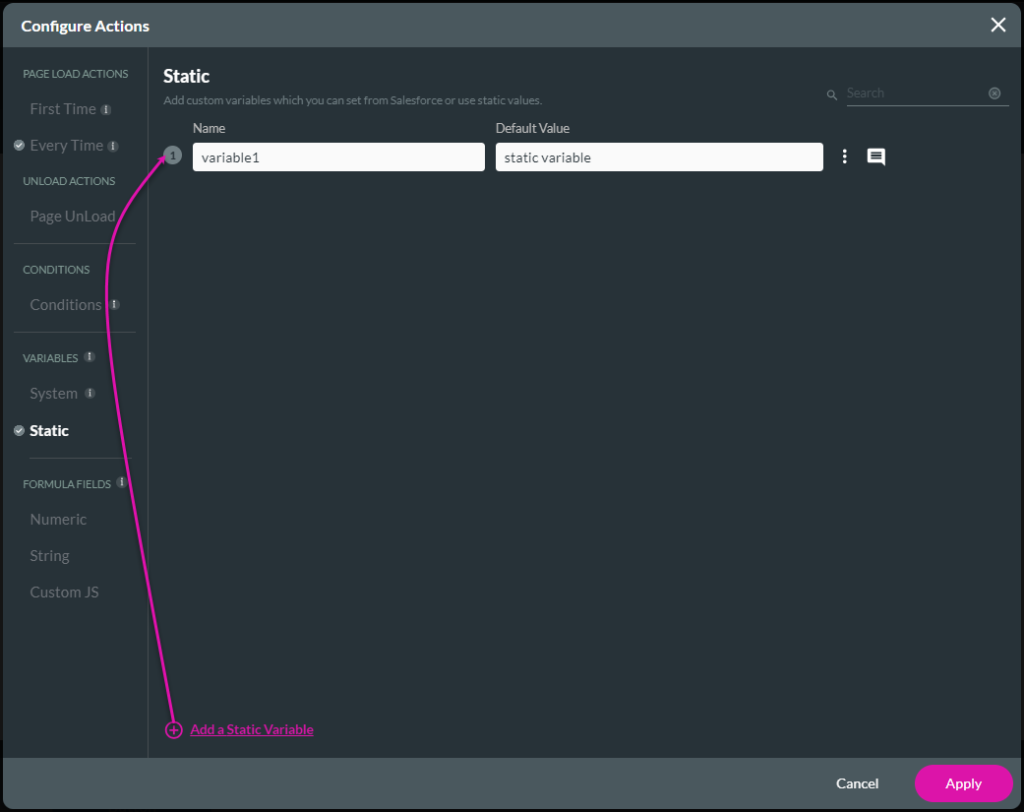Click the info icon next to System
Screen dimensions: 1024x812
[90, 394]
